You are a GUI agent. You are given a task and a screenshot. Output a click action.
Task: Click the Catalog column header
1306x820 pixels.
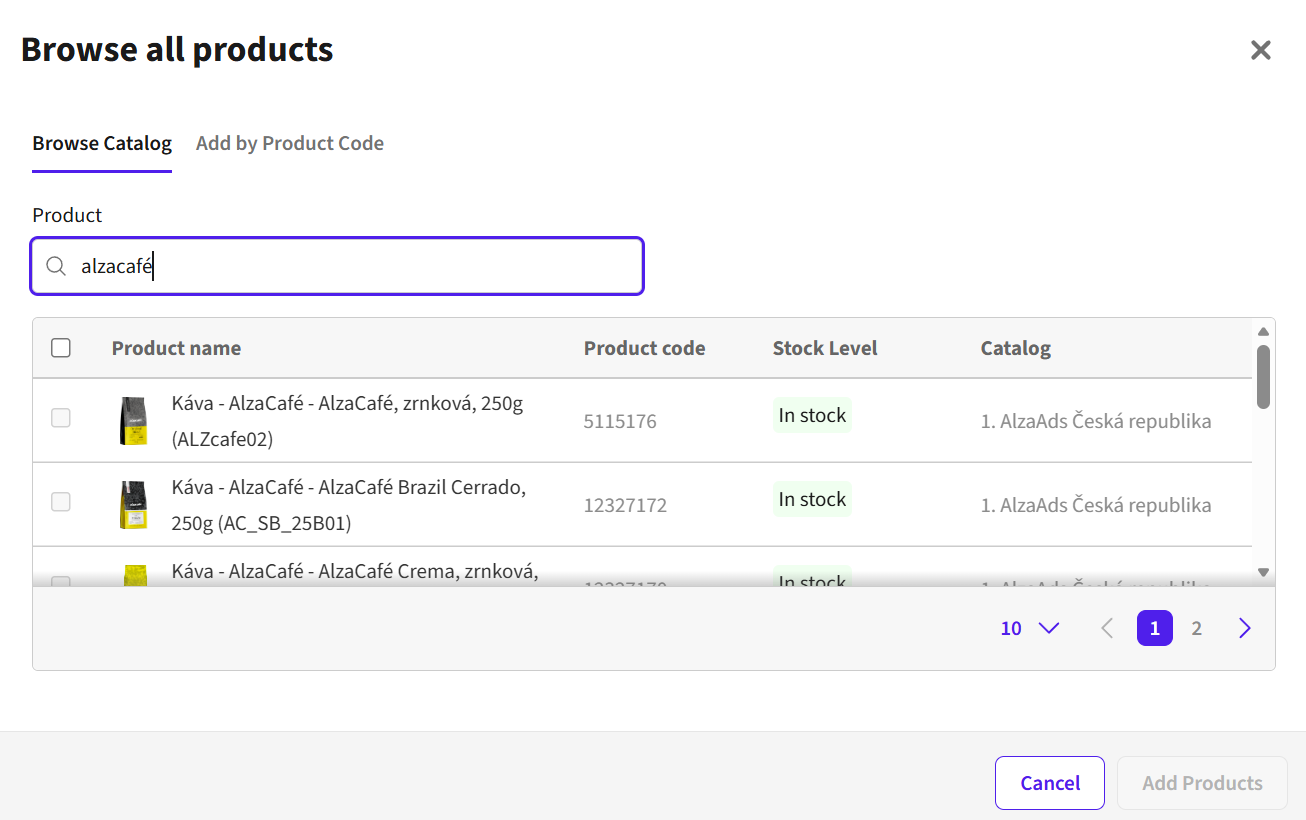click(x=1016, y=348)
